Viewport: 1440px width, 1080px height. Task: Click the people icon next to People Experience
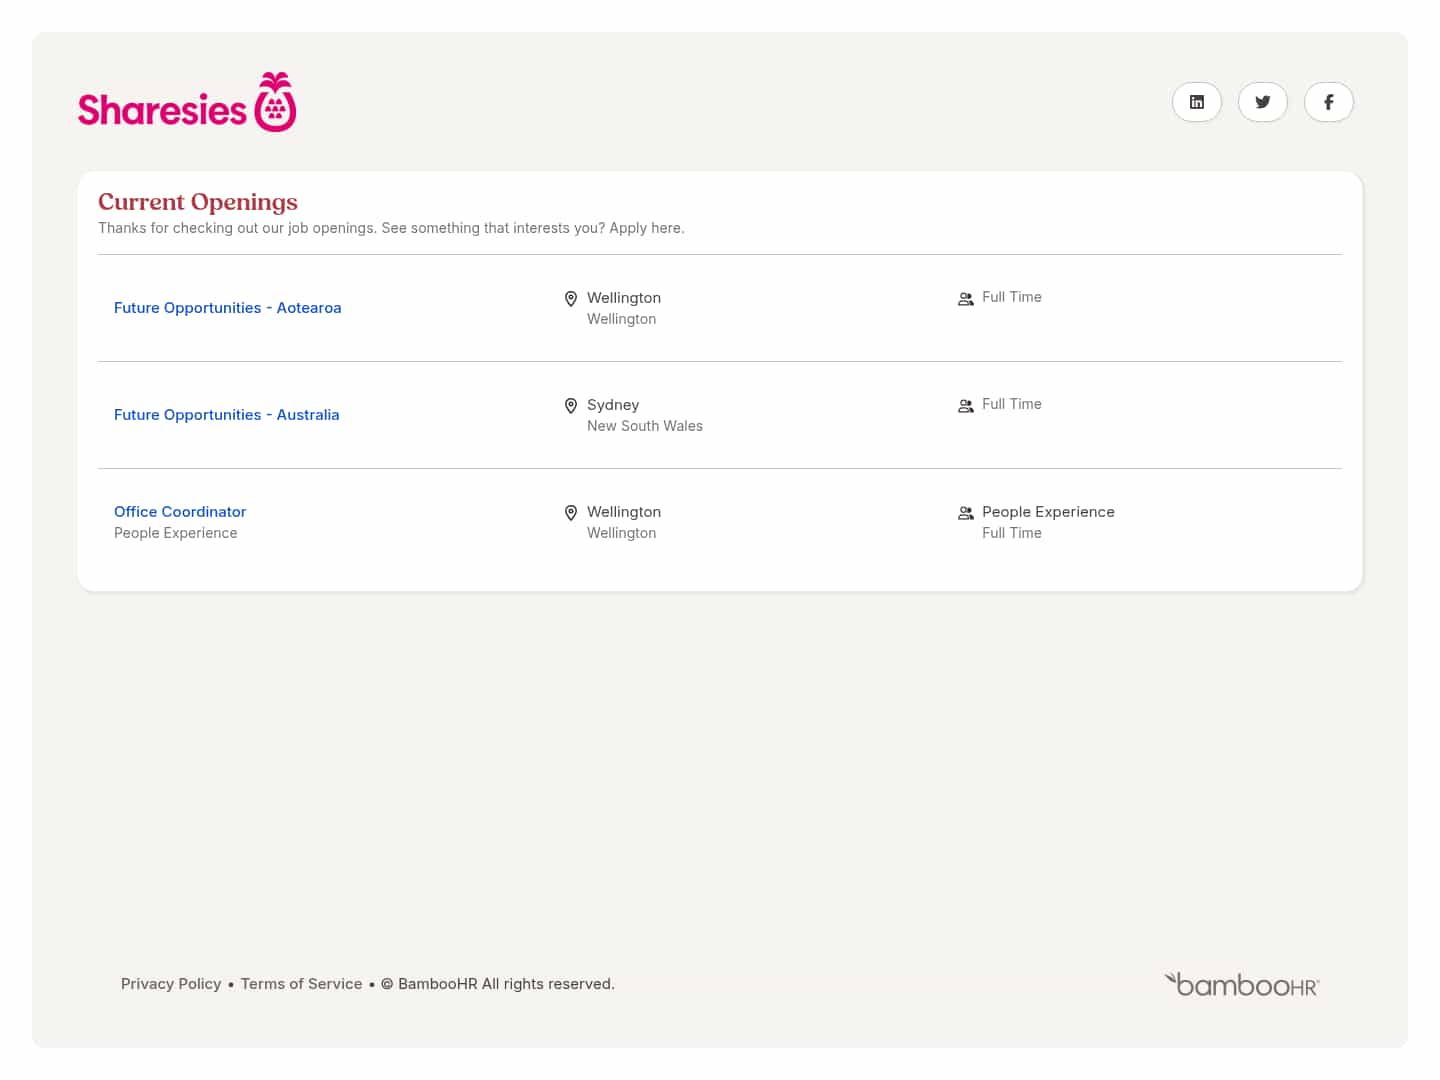tap(966, 513)
